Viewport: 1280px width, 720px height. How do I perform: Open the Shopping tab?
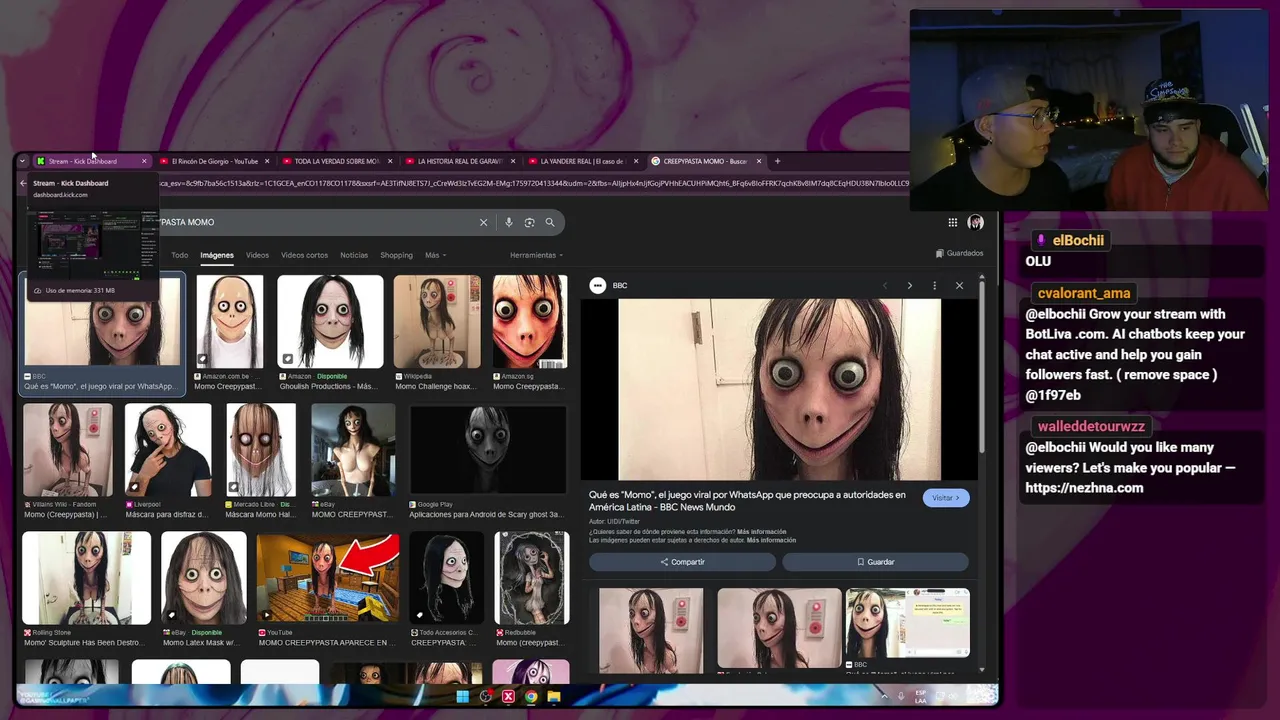396,255
